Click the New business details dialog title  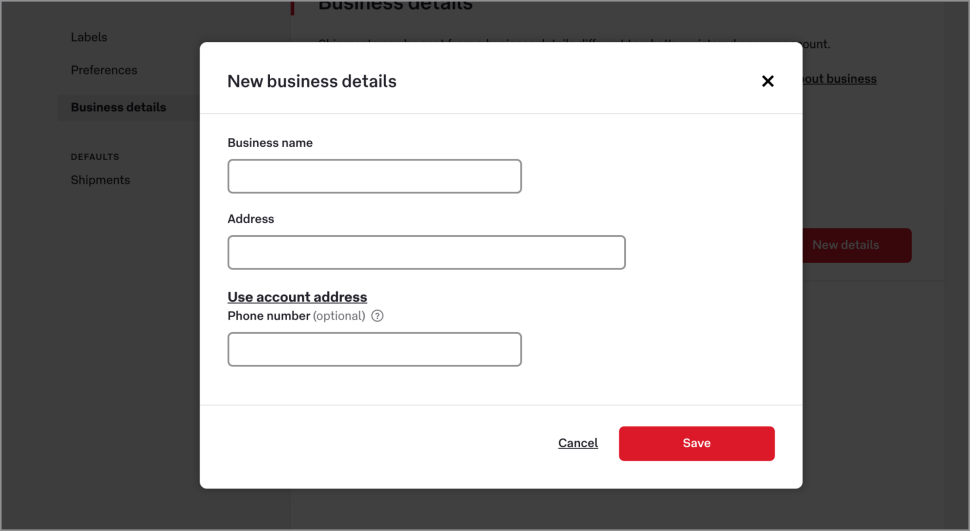tap(312, 81)
